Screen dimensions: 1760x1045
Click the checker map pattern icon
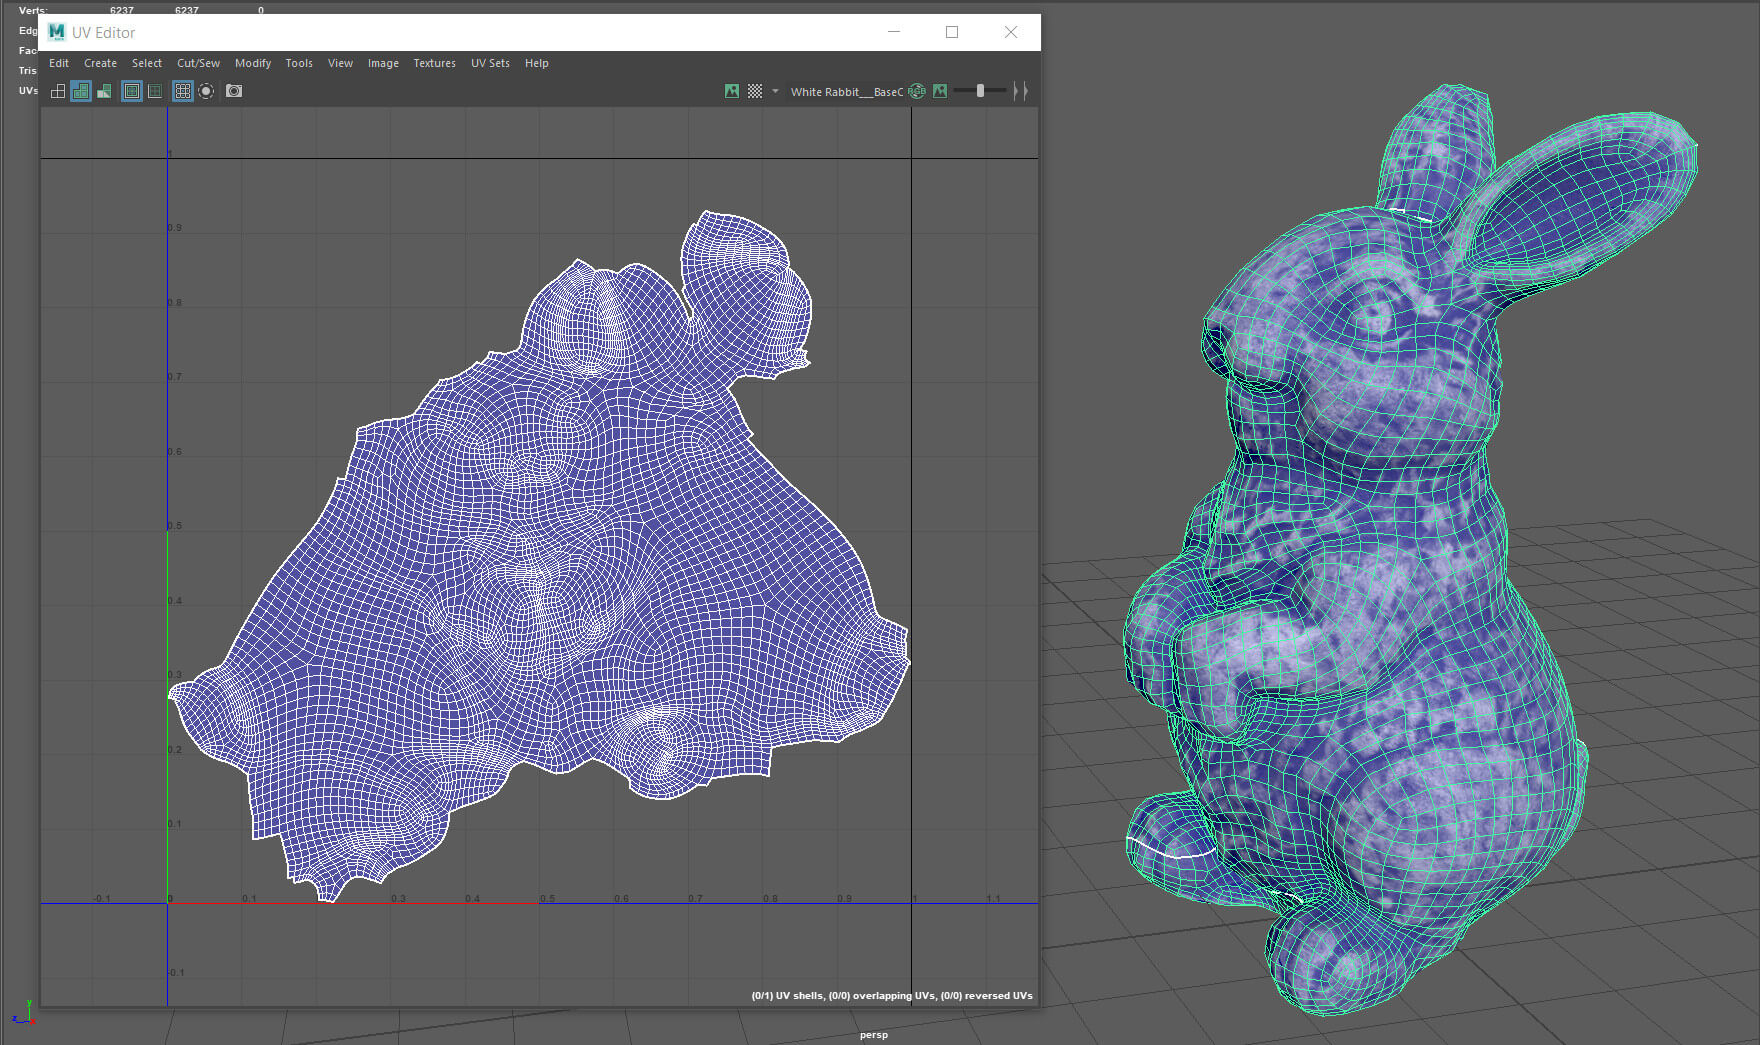755,91
